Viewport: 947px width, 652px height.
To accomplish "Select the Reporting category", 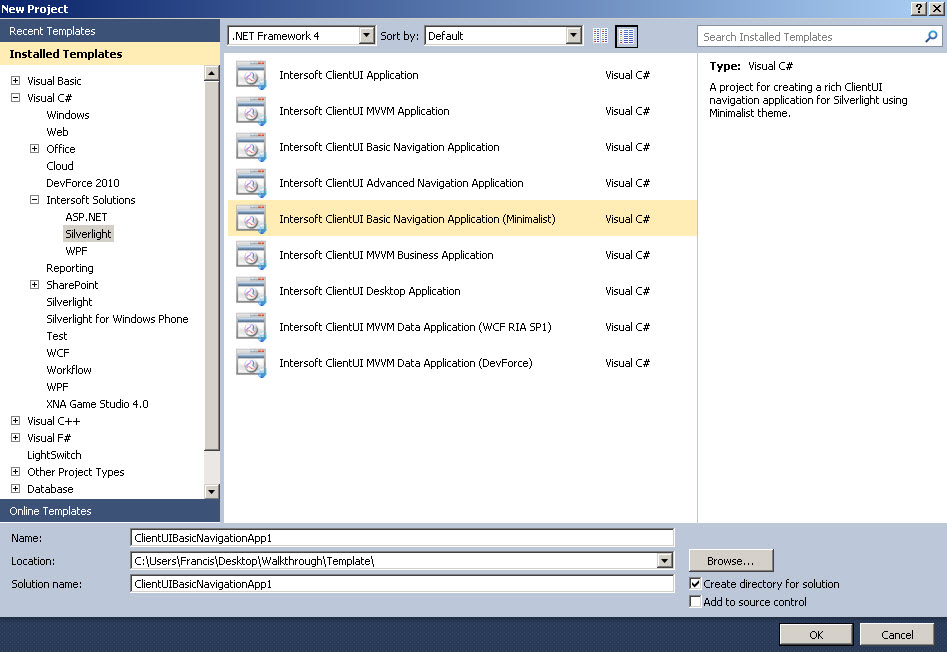I will point(70,268).
